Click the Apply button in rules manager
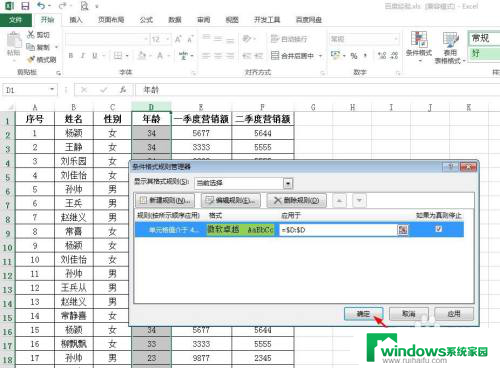Image resolution: width=500 pixels, height=368 pixels. tap(454, 314)
